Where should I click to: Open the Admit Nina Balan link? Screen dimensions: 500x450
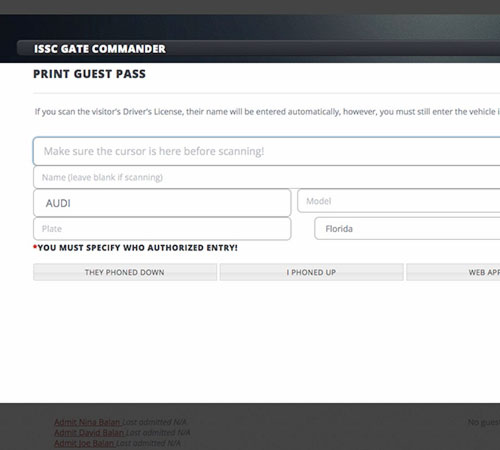point(88,422)
